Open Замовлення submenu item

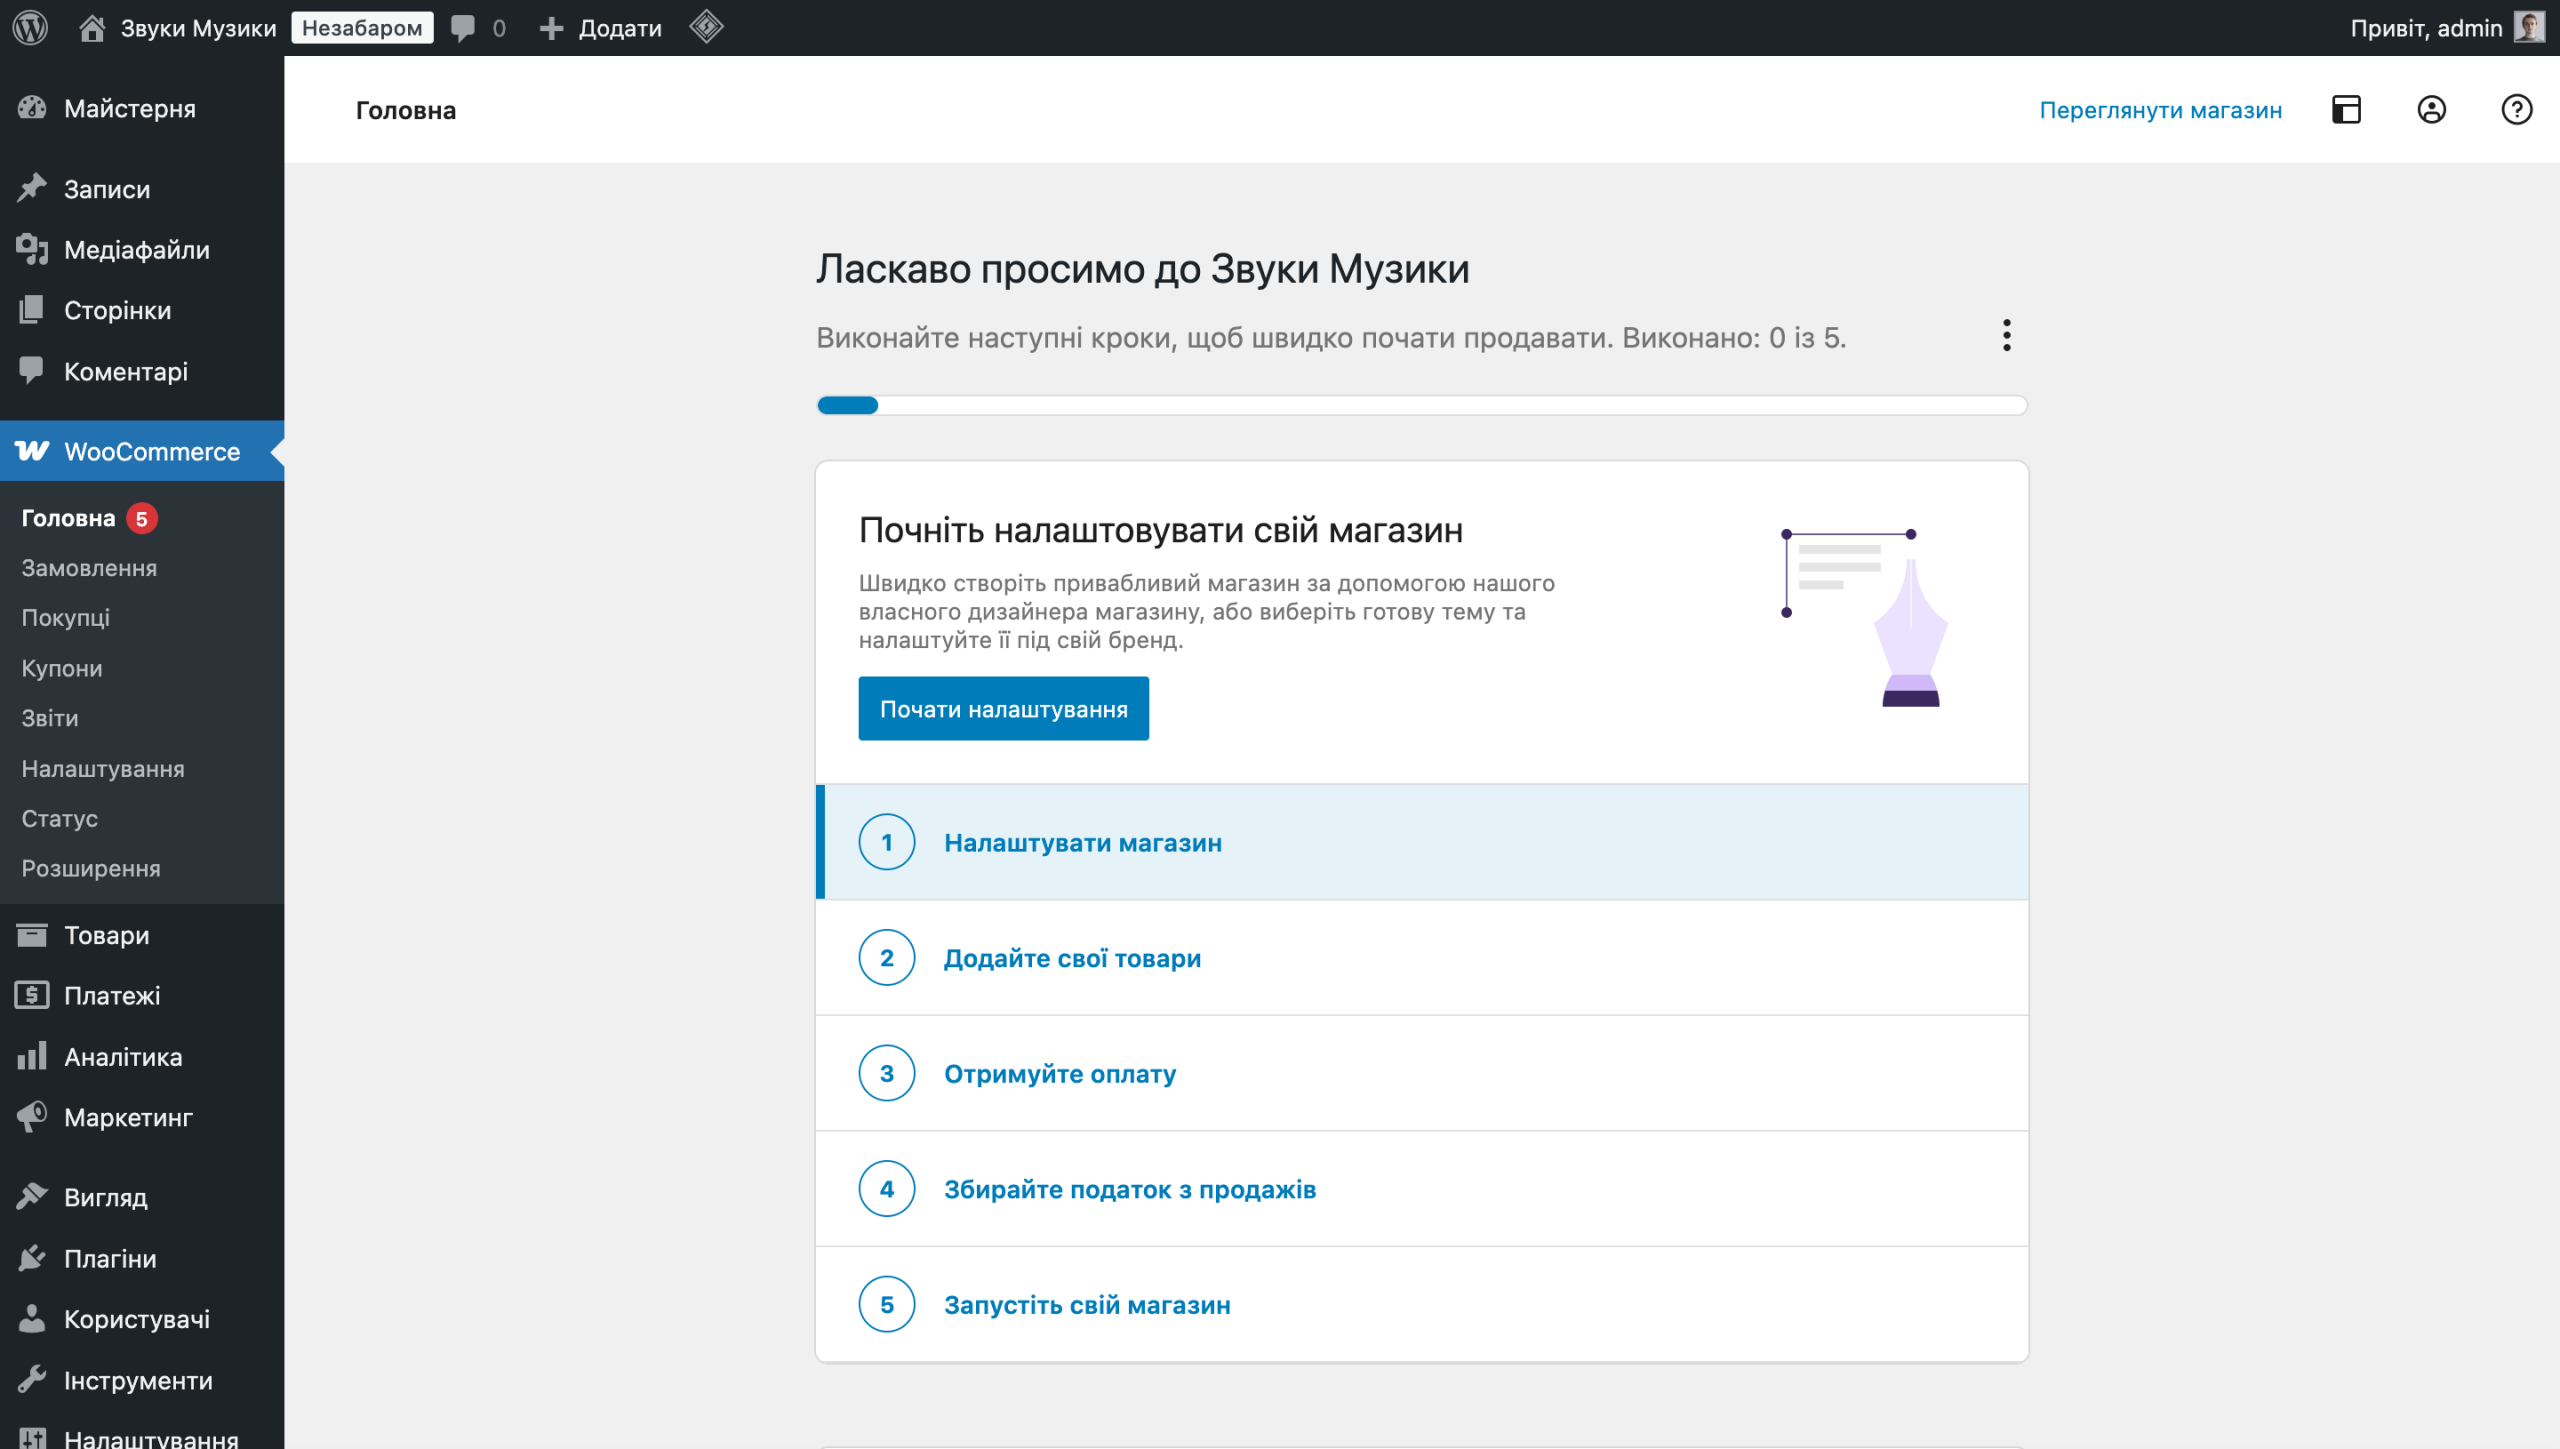pos(89,568)
